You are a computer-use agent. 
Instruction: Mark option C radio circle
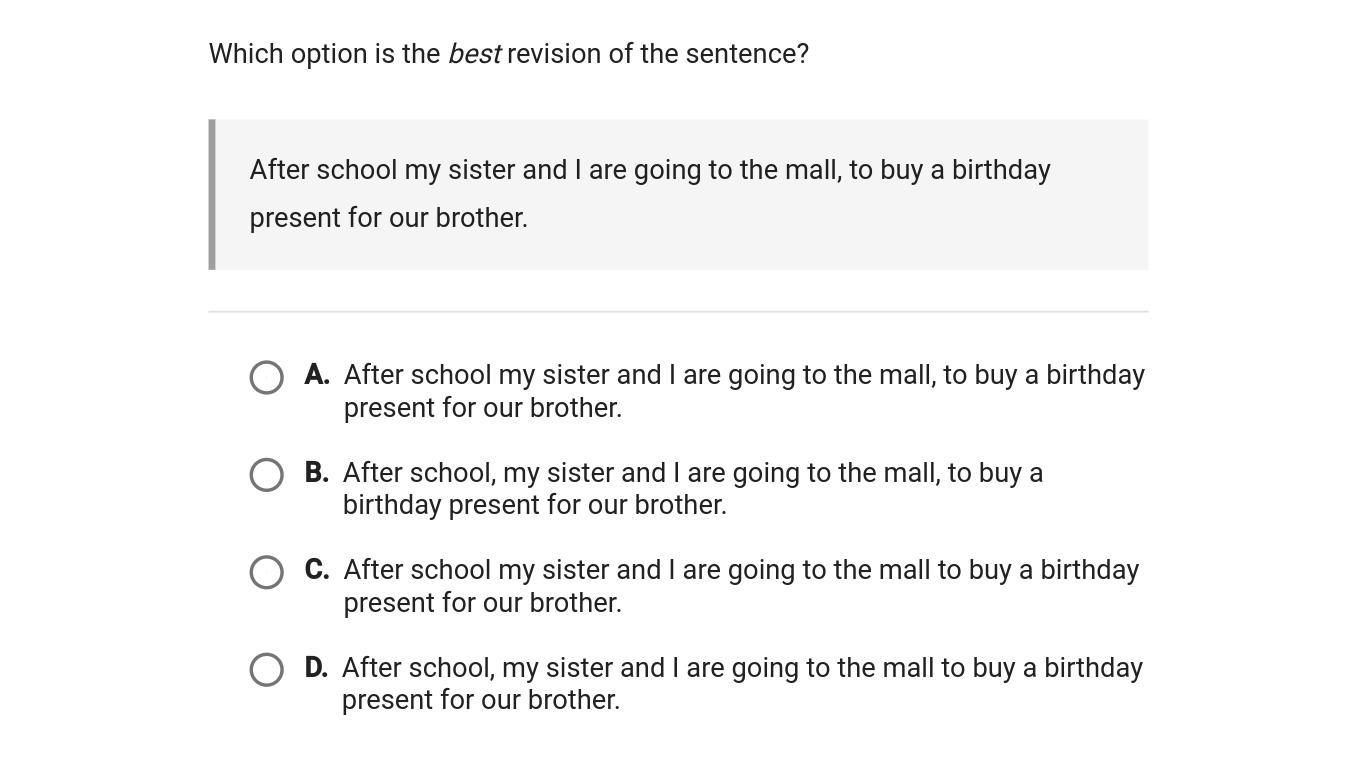click(266, 572)
